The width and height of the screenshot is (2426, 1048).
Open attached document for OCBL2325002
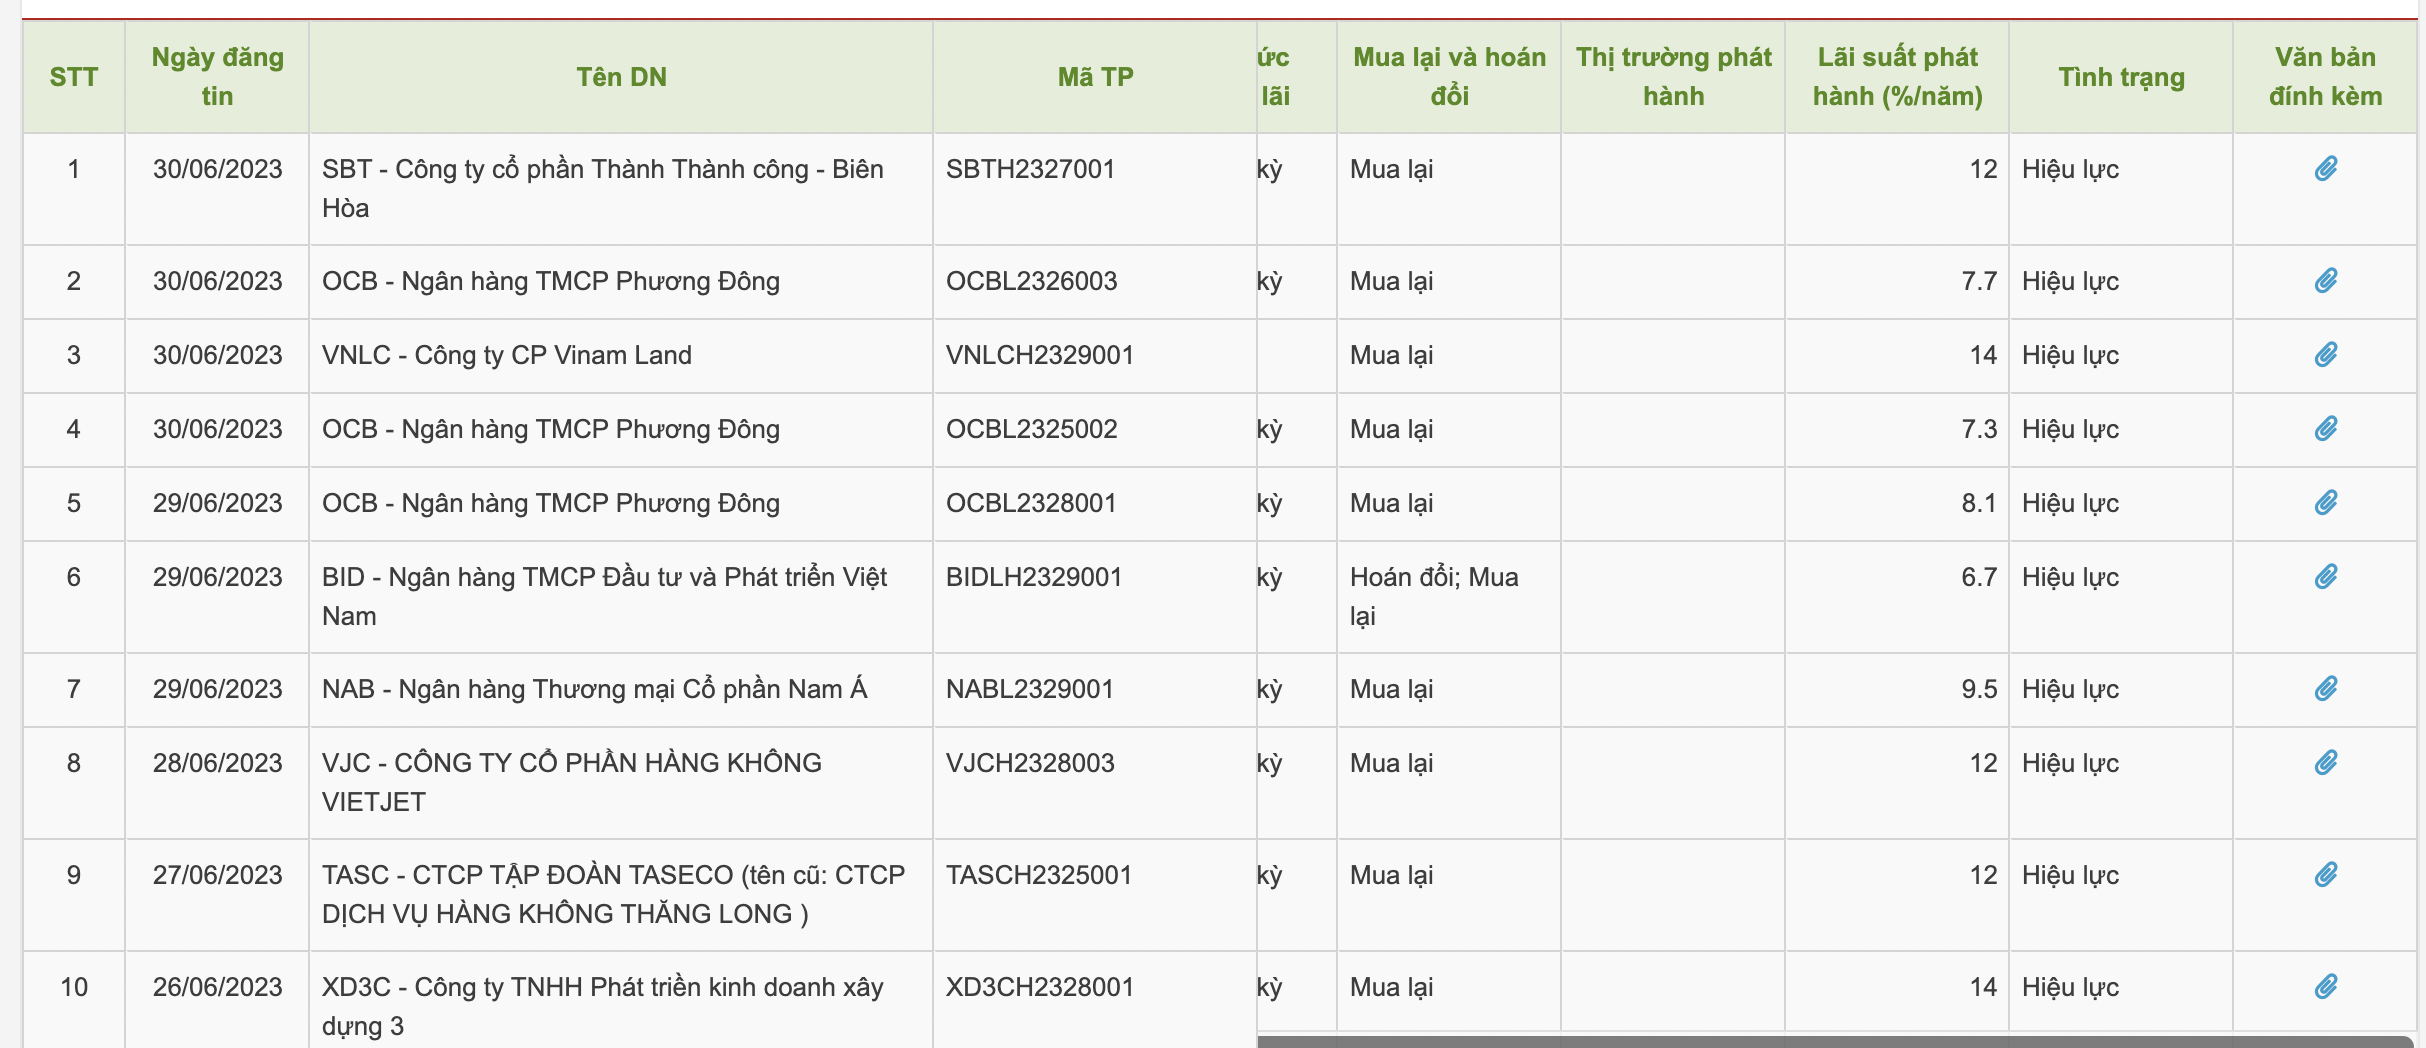(x=2325, y=429)
